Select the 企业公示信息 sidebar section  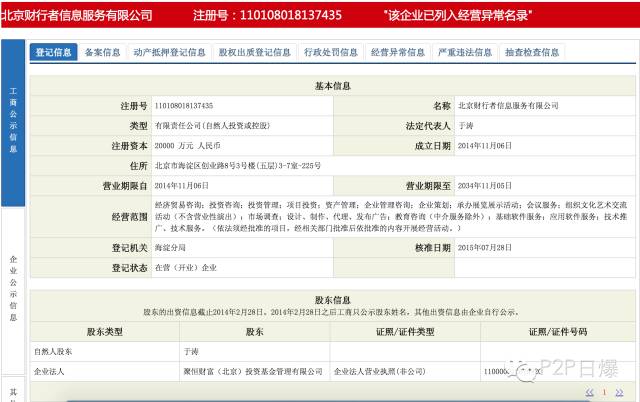point(13,289)
